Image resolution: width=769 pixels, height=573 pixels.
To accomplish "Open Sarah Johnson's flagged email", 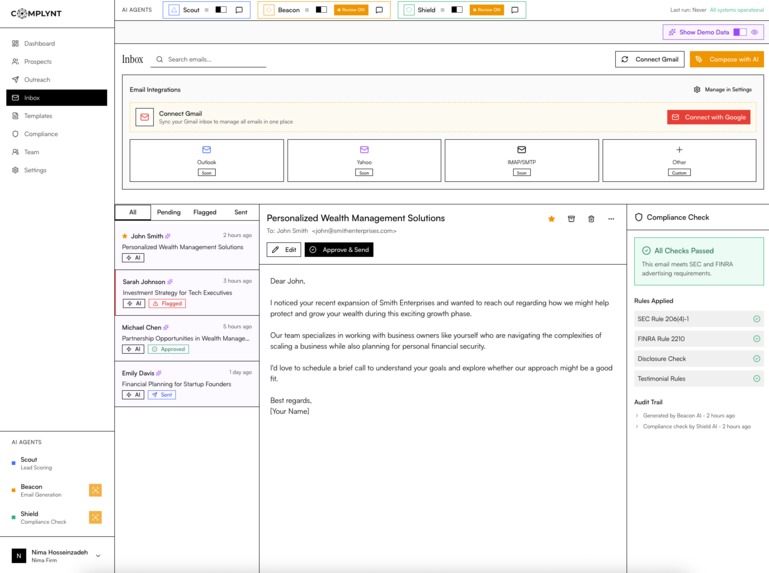I will pos(187,292).
